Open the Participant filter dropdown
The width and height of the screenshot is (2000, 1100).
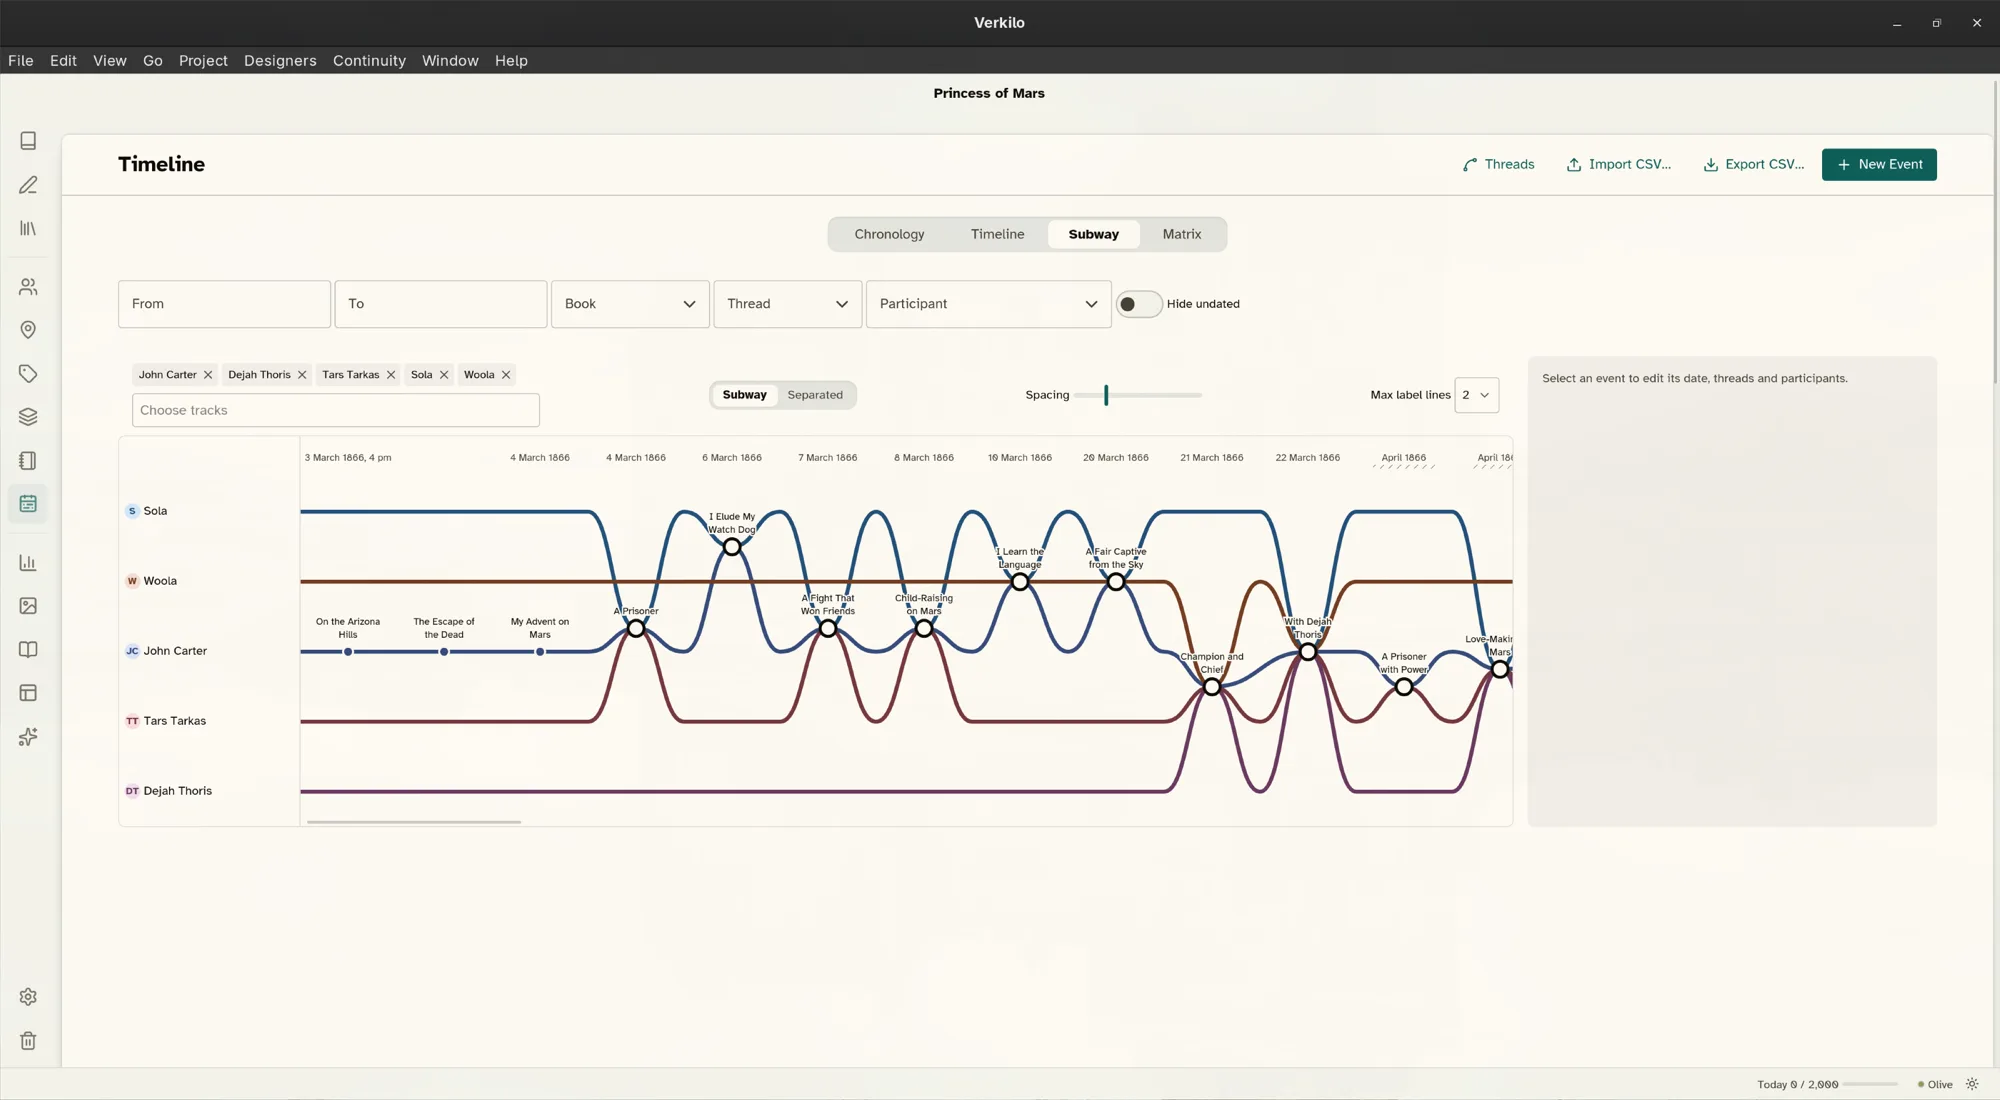tap(989, 304)
